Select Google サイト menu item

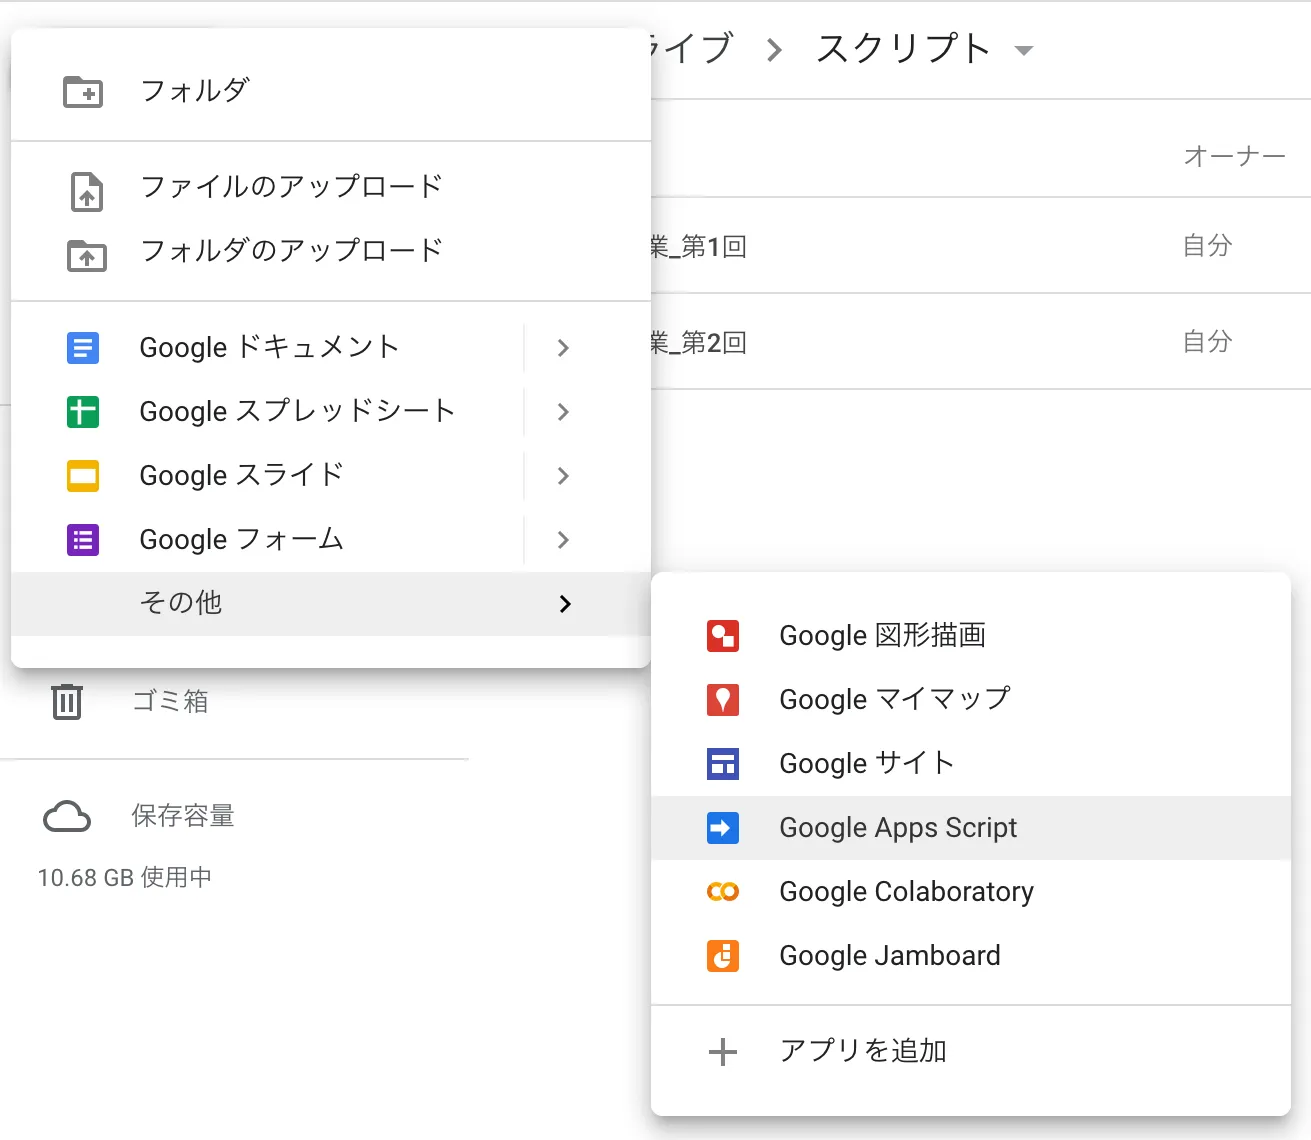(x=866, y=764)
